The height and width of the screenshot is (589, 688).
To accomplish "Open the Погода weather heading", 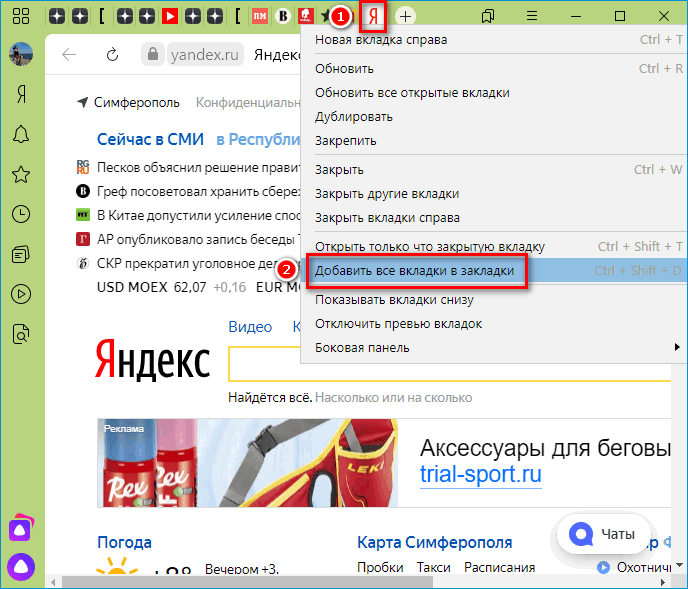I will pos(124,542).
